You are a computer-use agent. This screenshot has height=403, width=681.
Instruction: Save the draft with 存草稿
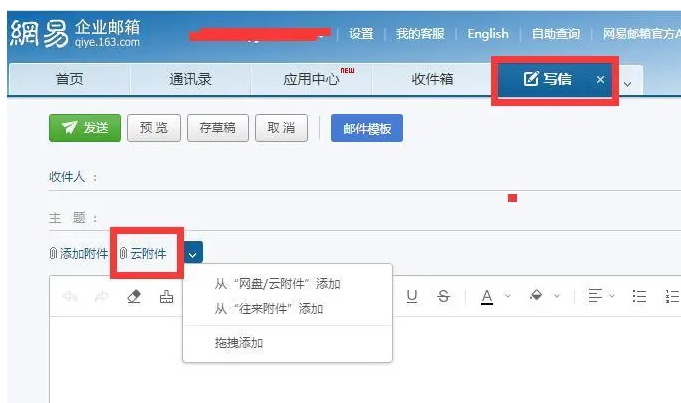(x=218, y=128)
